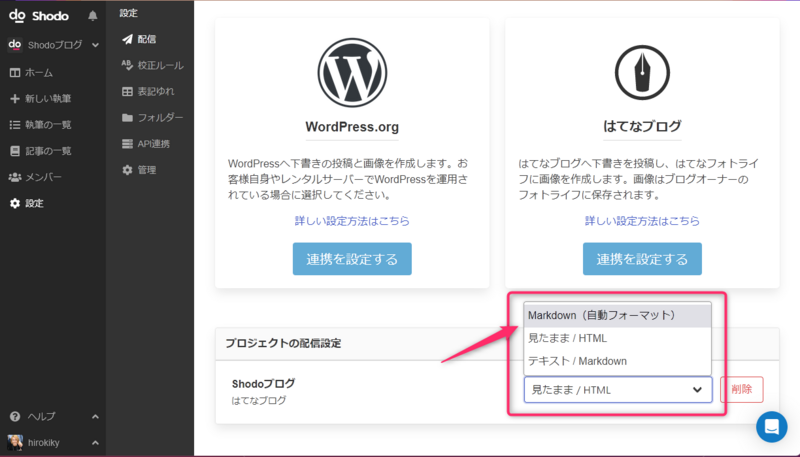Click WordPress.org heading
The width and height of the screenshot is (800, 457).
352,127
